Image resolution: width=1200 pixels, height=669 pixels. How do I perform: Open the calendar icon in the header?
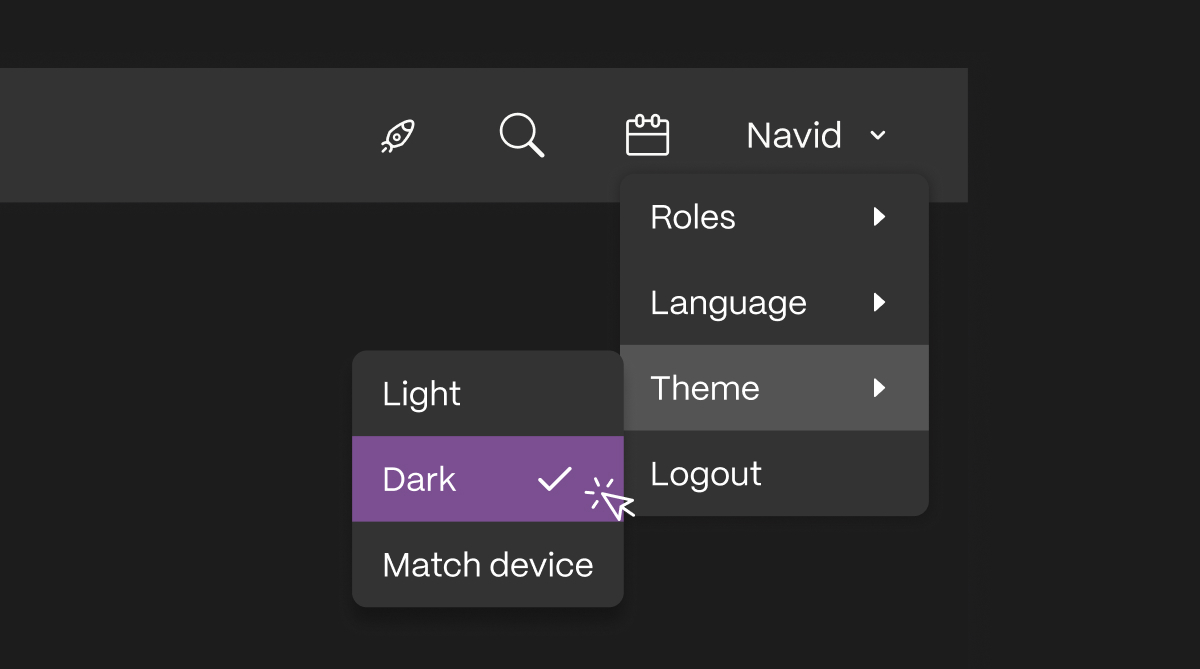pyautogui.click(x=647, y=135)
